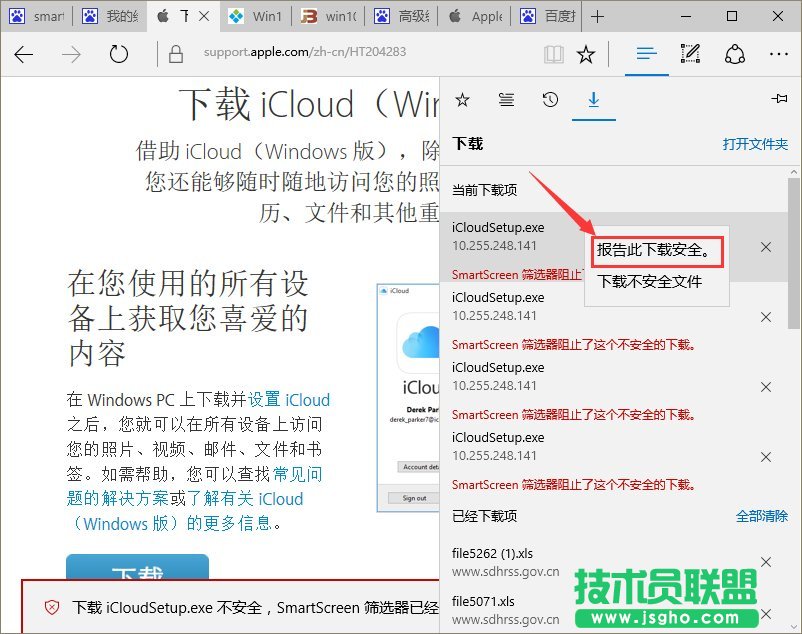Viewport: 802px width, 634px height.
Task: Show Favorites star in hub panel
Action: 462,100
